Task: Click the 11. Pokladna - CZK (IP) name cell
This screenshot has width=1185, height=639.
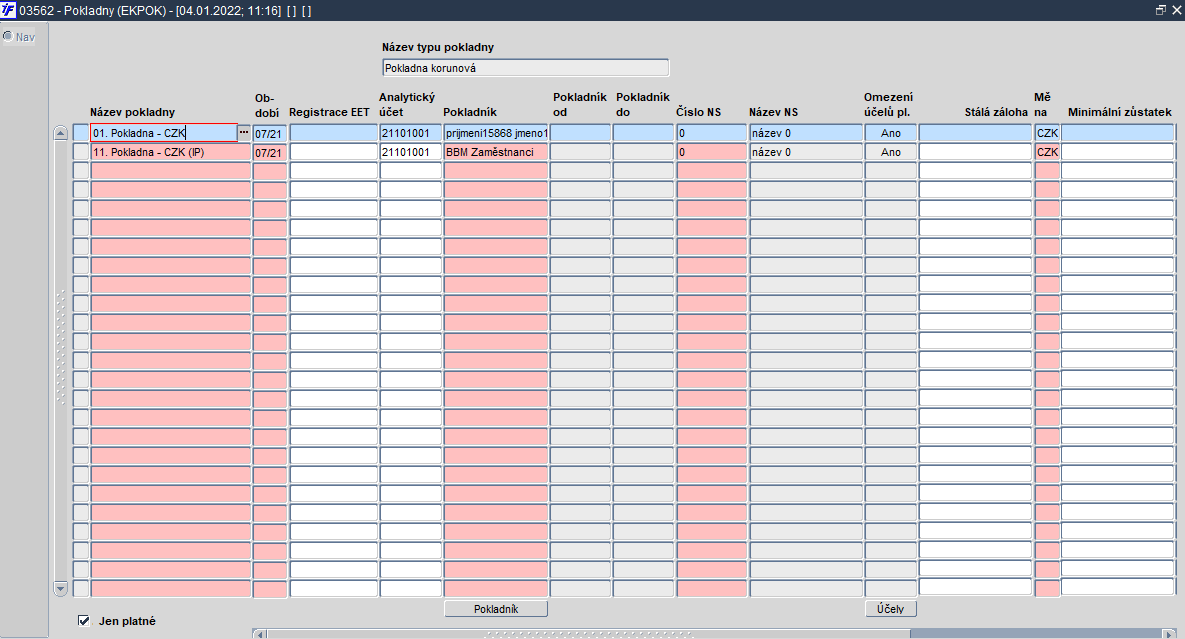Action: [x=171, y=152]
